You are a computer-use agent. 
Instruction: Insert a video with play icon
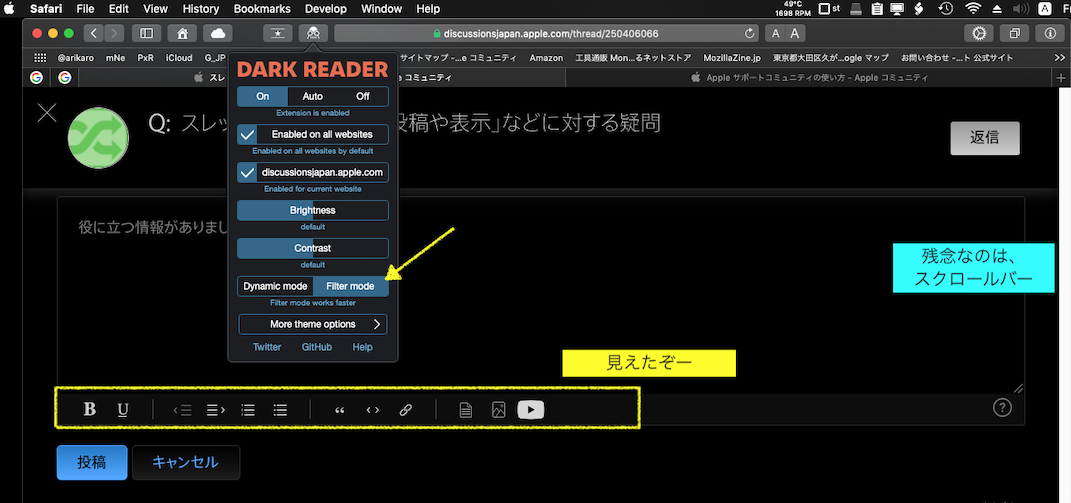[x=531, y=409]
